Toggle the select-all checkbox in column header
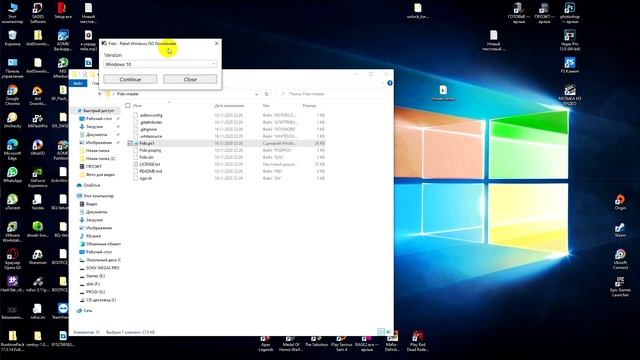The height and width of the screenshot is (360, 640). [x=128, y=106]
